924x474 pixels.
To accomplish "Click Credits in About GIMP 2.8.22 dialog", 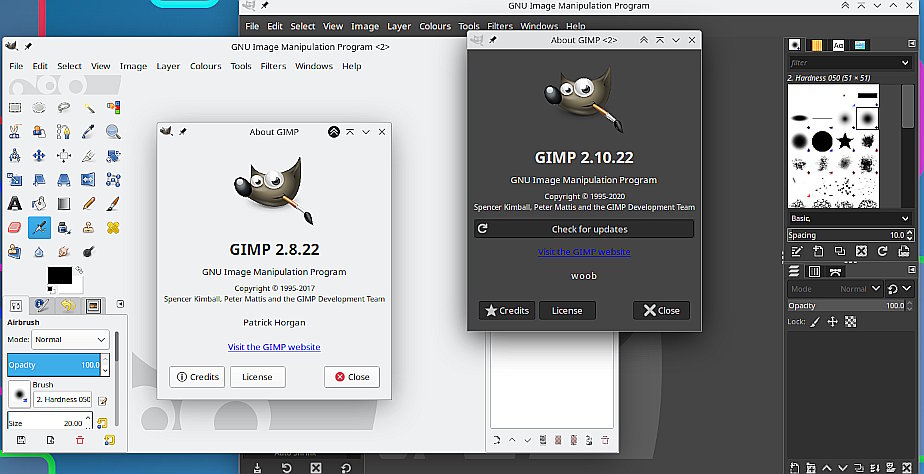I will [197, 377].
